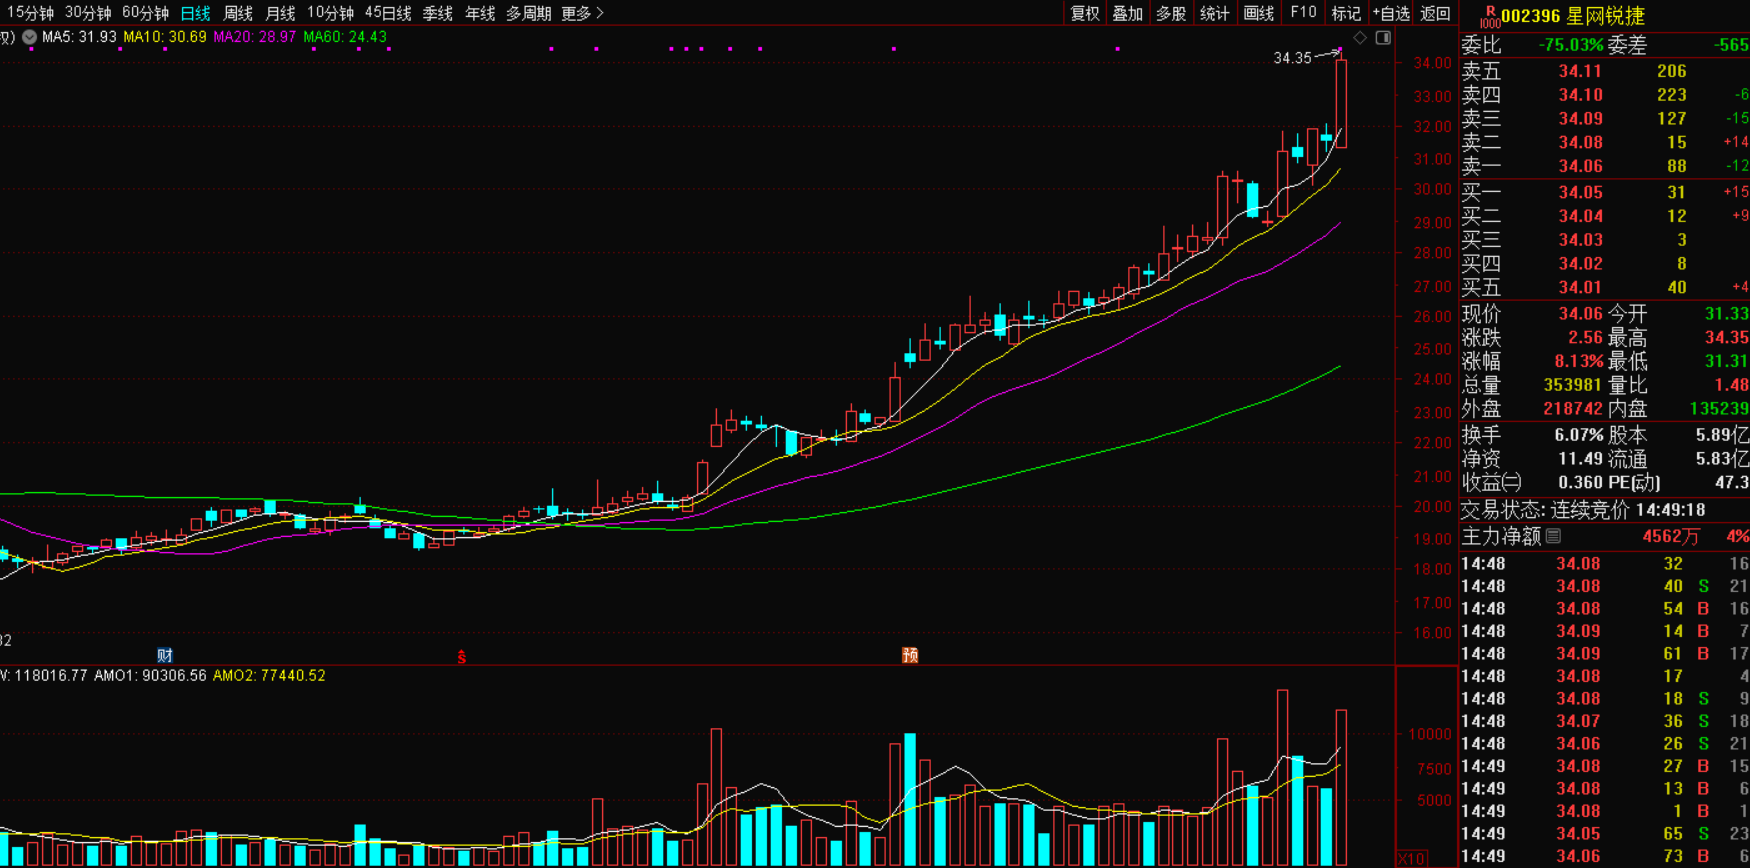Open the 多周期 multi-period view
Viewport: 1750px width, 868px height.
click(x=528, y=13)
